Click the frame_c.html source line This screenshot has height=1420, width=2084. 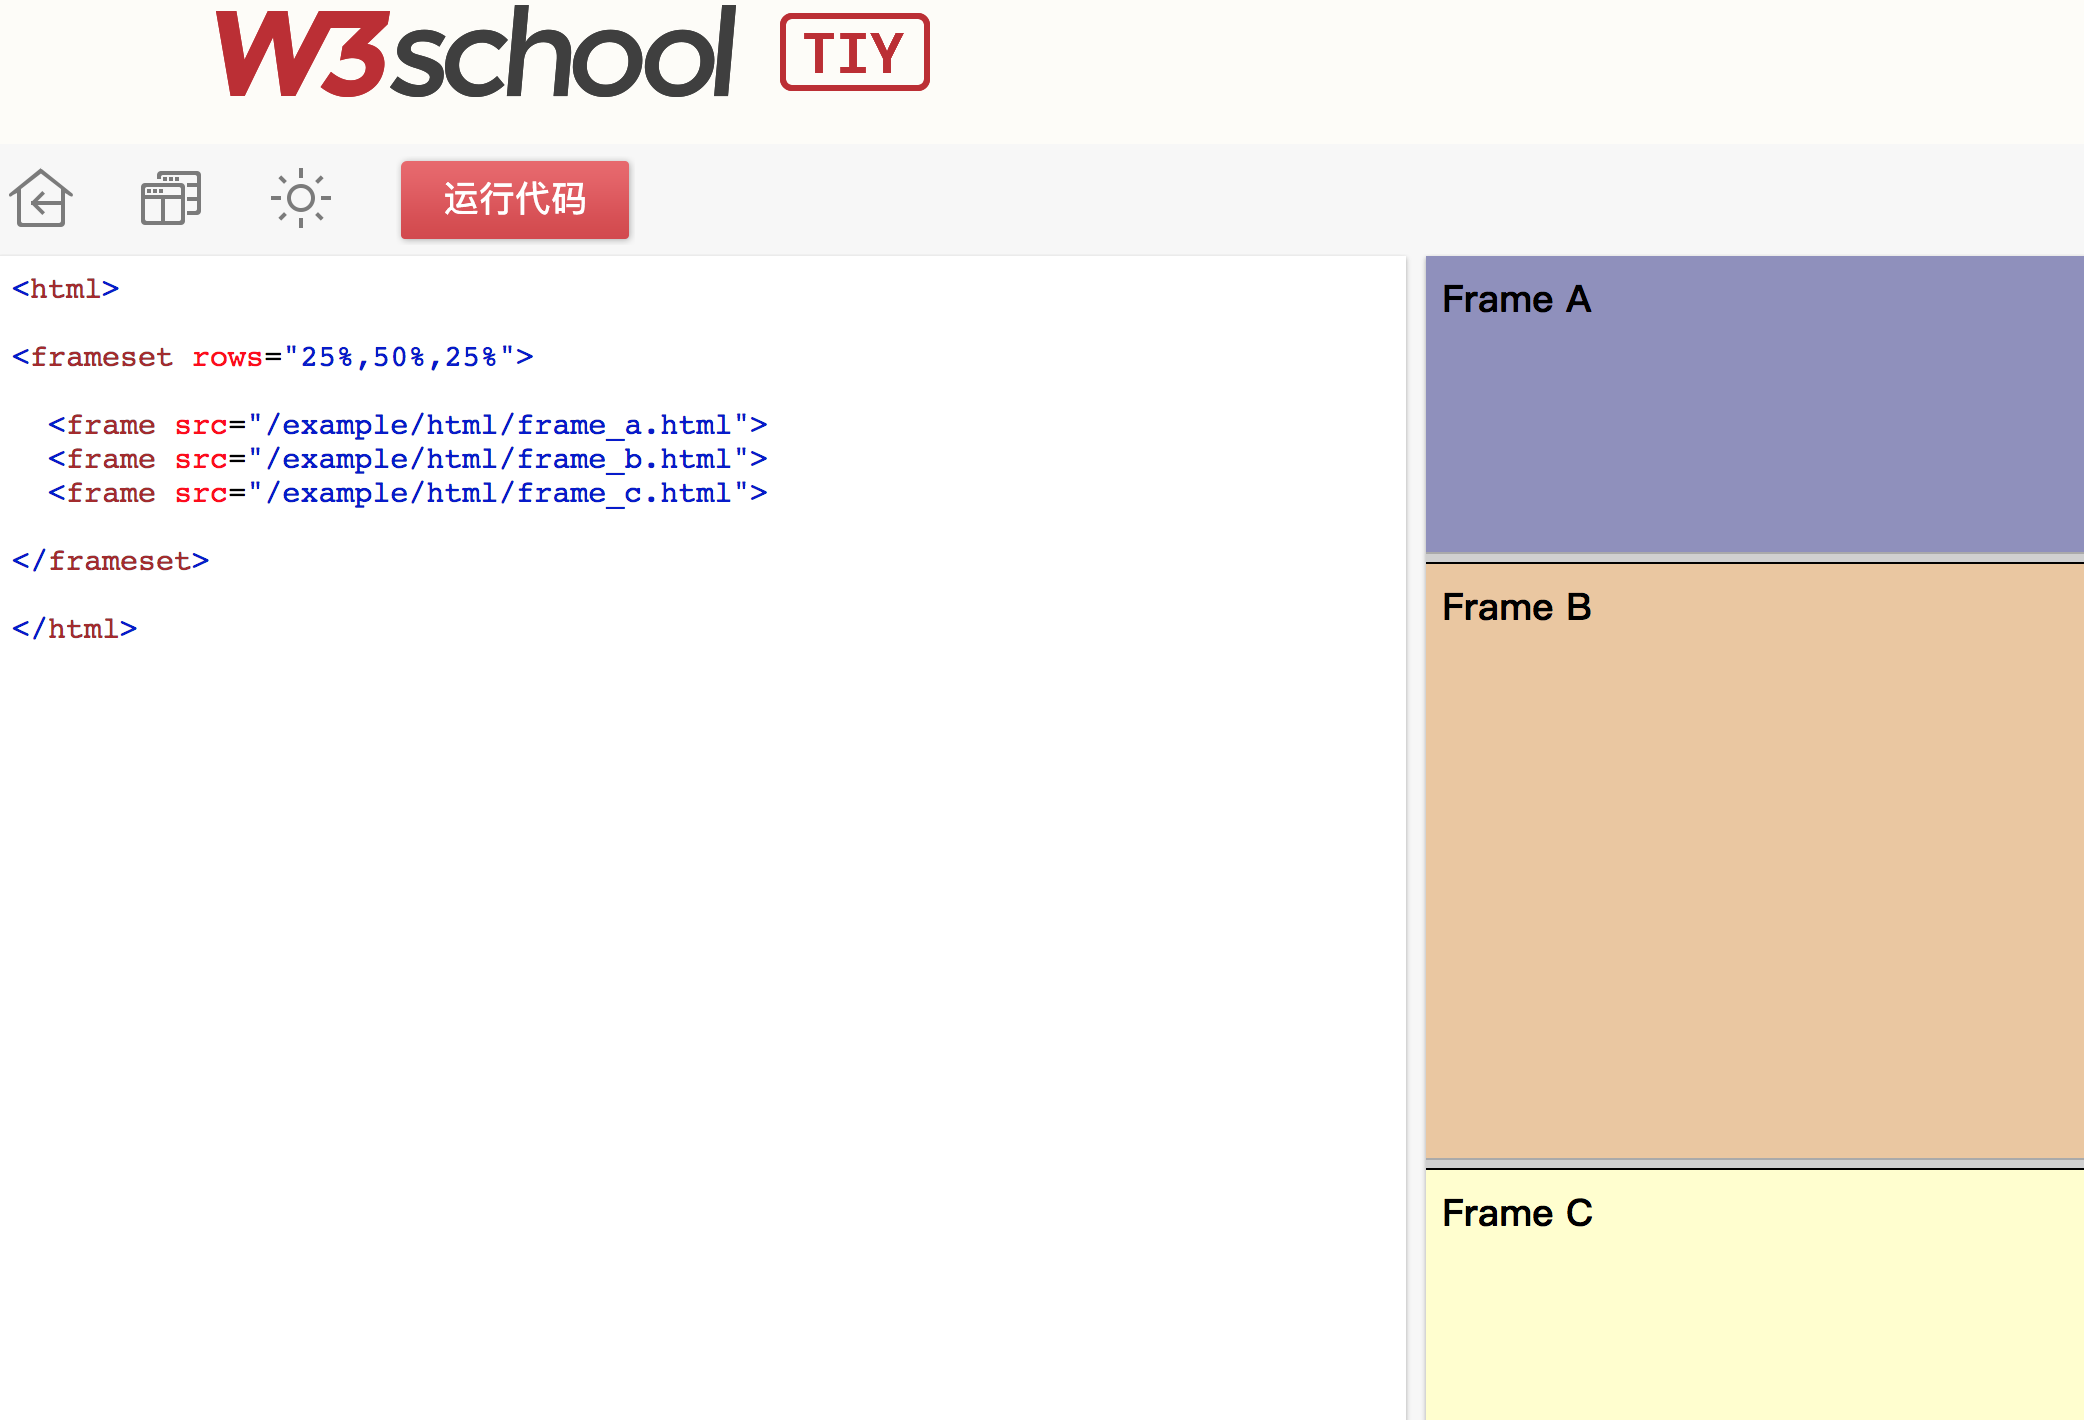coord(407,494)
